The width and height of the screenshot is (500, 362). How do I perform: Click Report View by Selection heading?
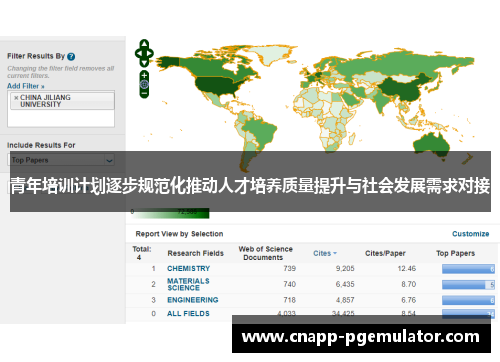pos(179,234)
